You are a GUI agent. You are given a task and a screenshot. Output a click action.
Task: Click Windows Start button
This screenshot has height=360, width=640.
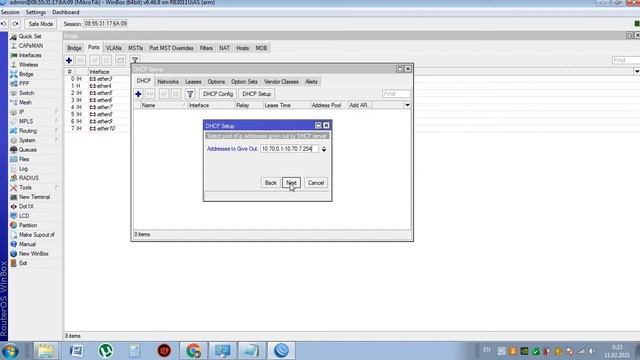point(10,351)
